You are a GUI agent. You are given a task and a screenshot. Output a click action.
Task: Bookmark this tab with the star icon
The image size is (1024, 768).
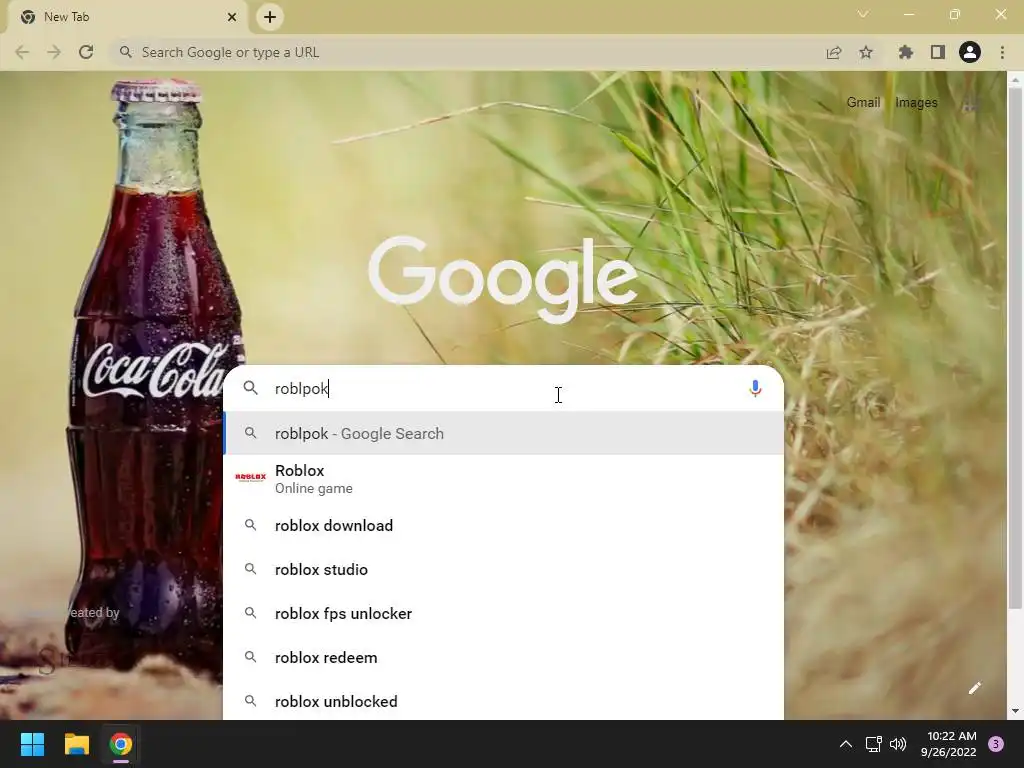[866, 52]
